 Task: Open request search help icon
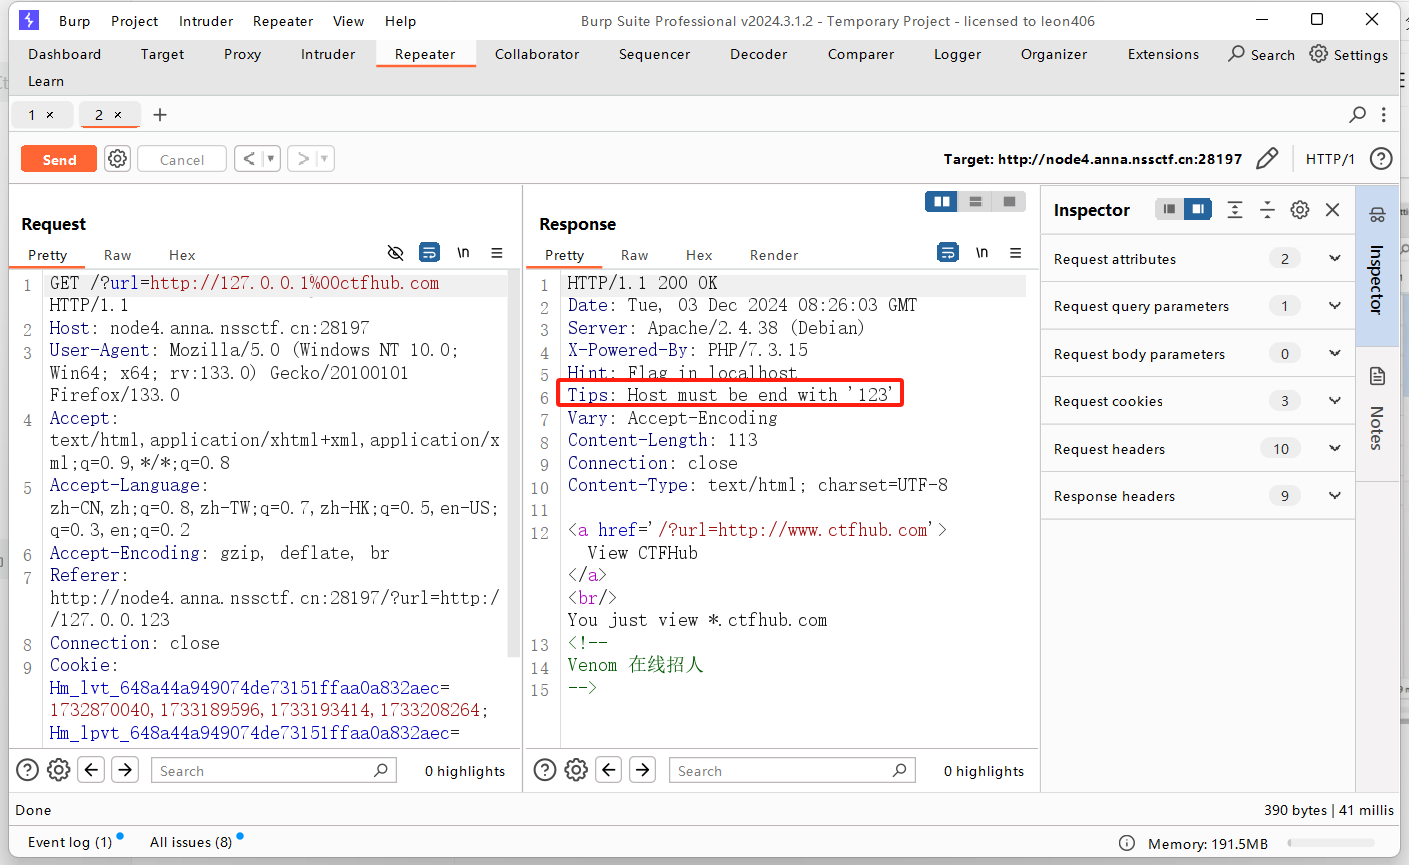coord(28,770)
